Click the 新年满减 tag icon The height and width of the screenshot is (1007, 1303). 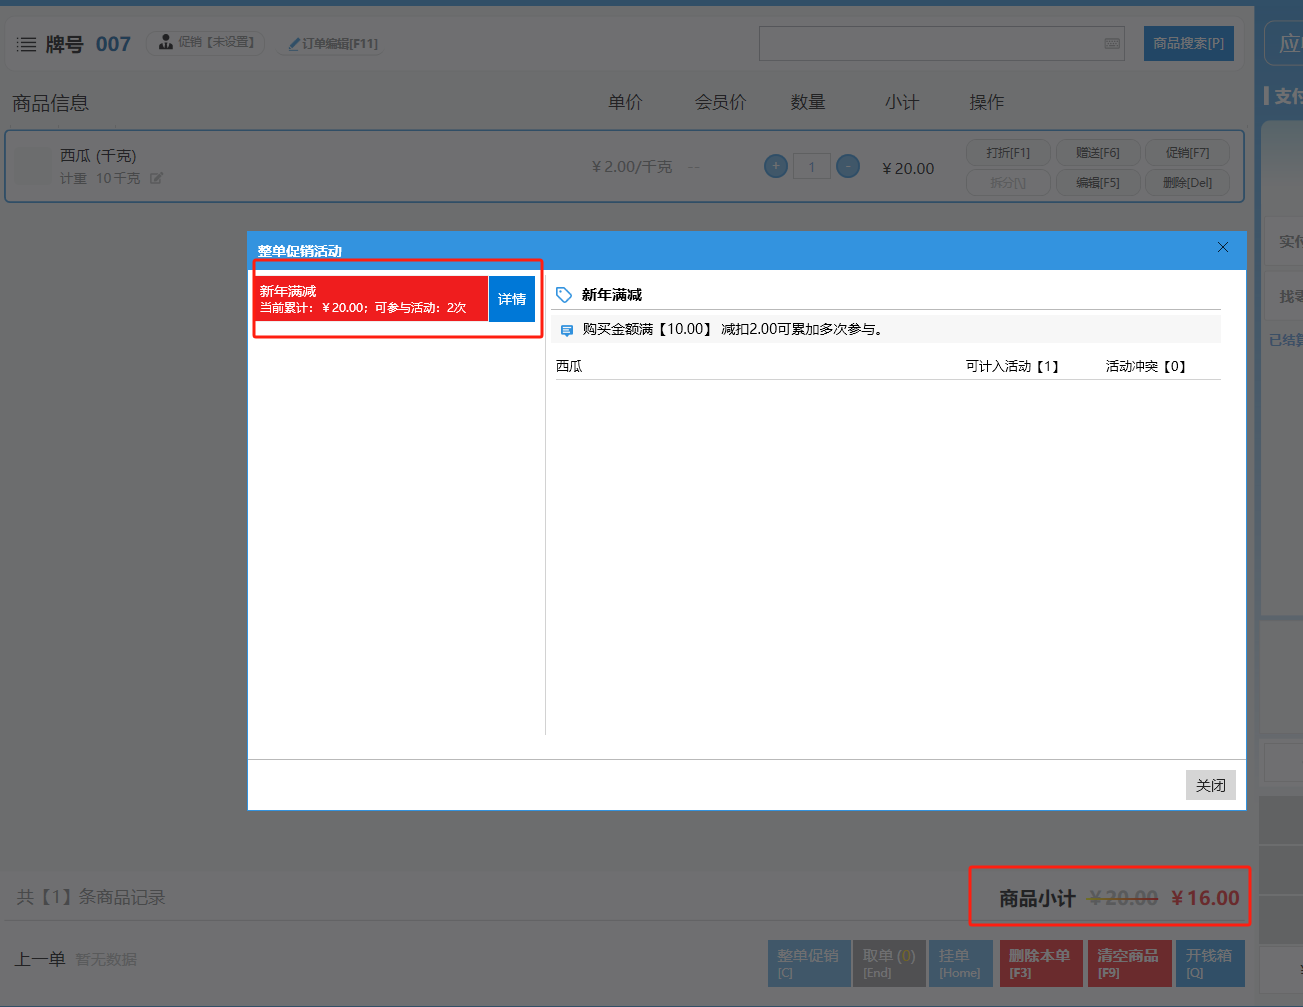(x=564, y=295)
